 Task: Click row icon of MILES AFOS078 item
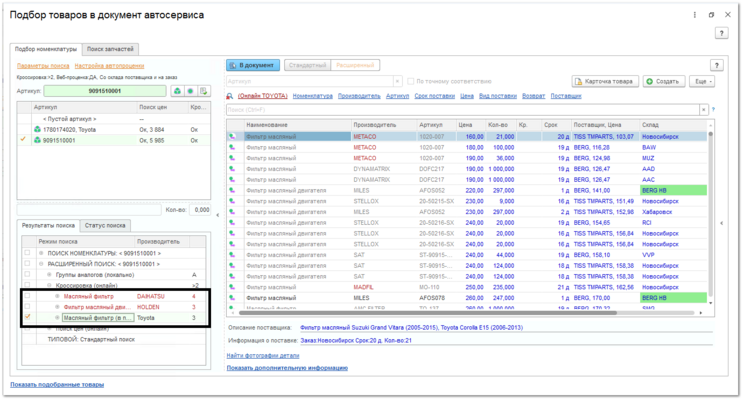[x=232, y=298]
